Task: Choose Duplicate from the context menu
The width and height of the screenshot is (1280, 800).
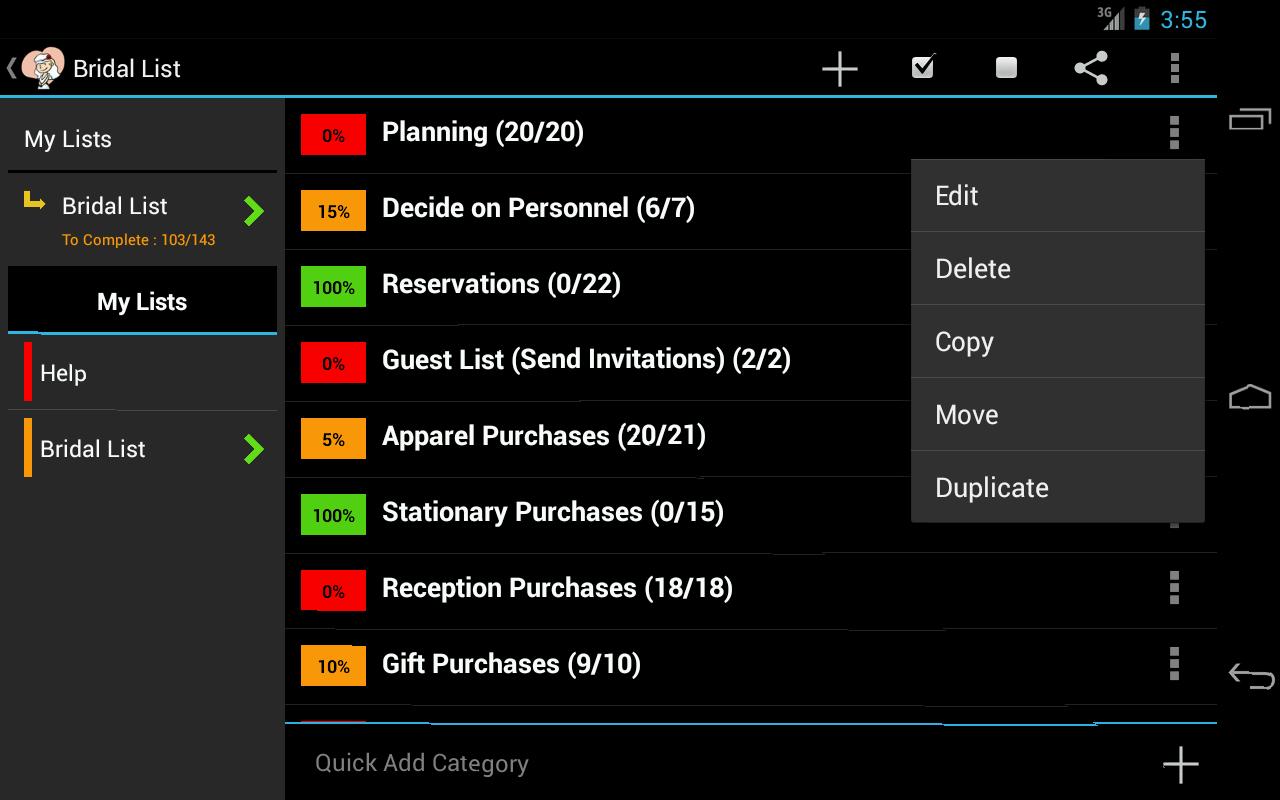Action: 1057,487
